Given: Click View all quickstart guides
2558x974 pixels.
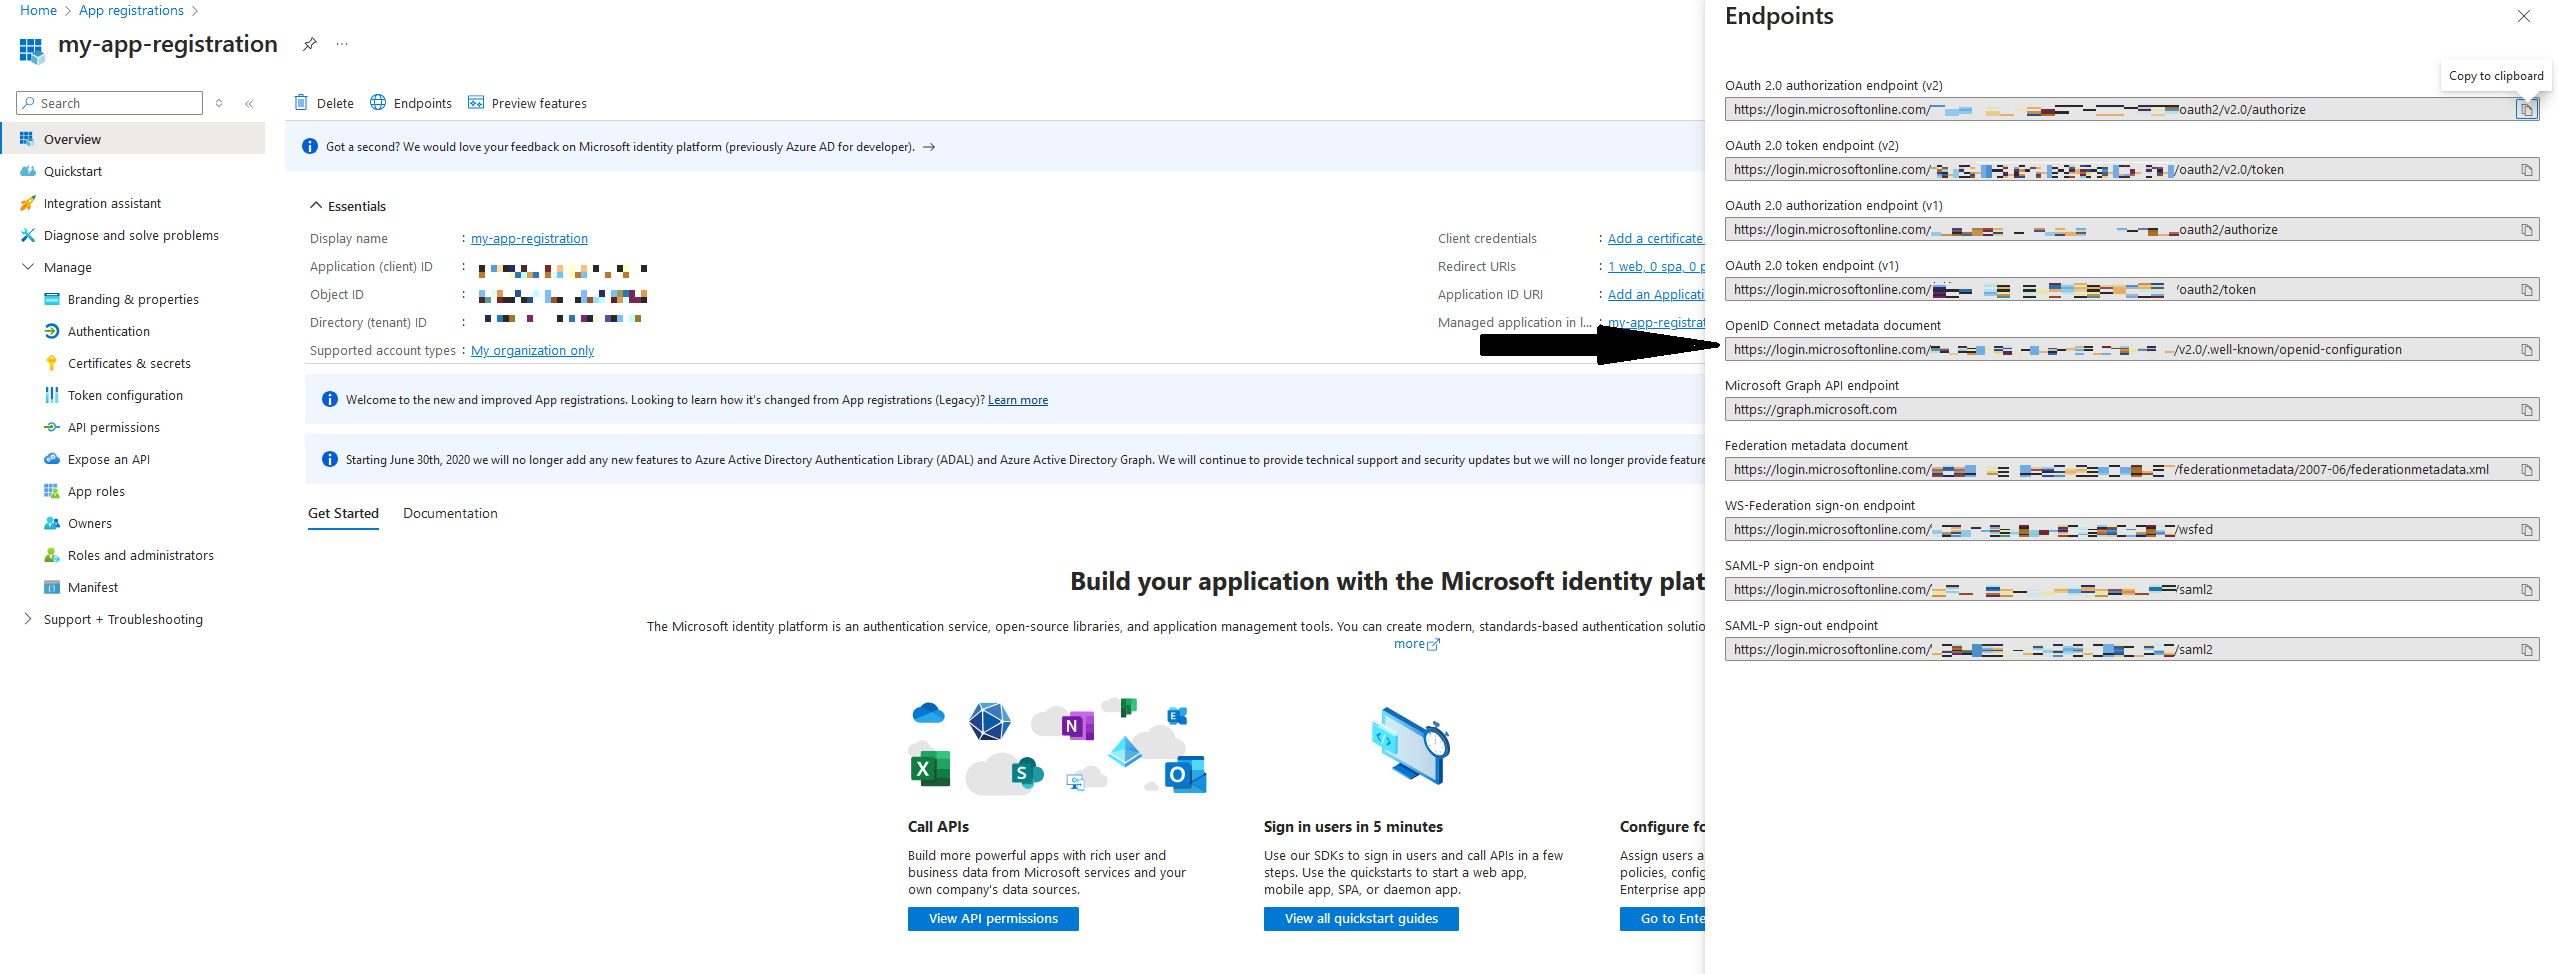Looking at the screenshot, I should coord(1361,918).
